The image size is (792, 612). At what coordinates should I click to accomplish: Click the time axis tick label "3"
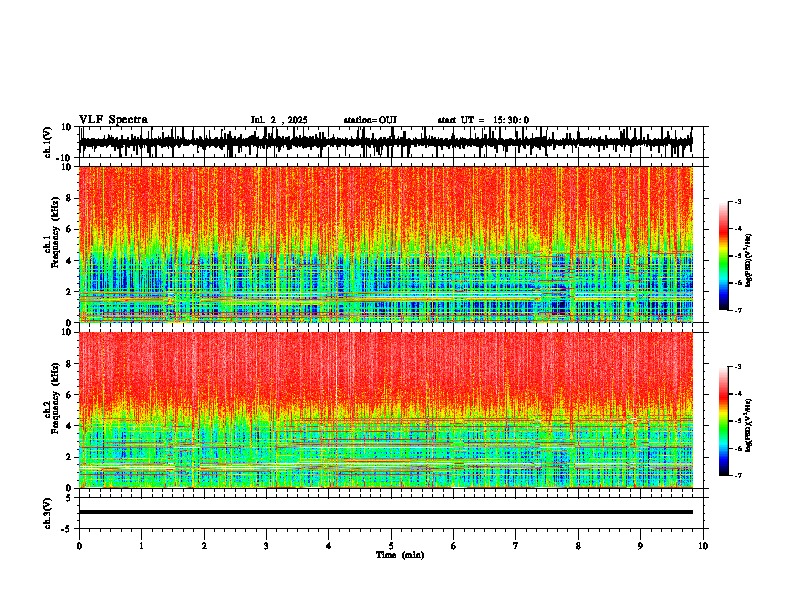266,546
